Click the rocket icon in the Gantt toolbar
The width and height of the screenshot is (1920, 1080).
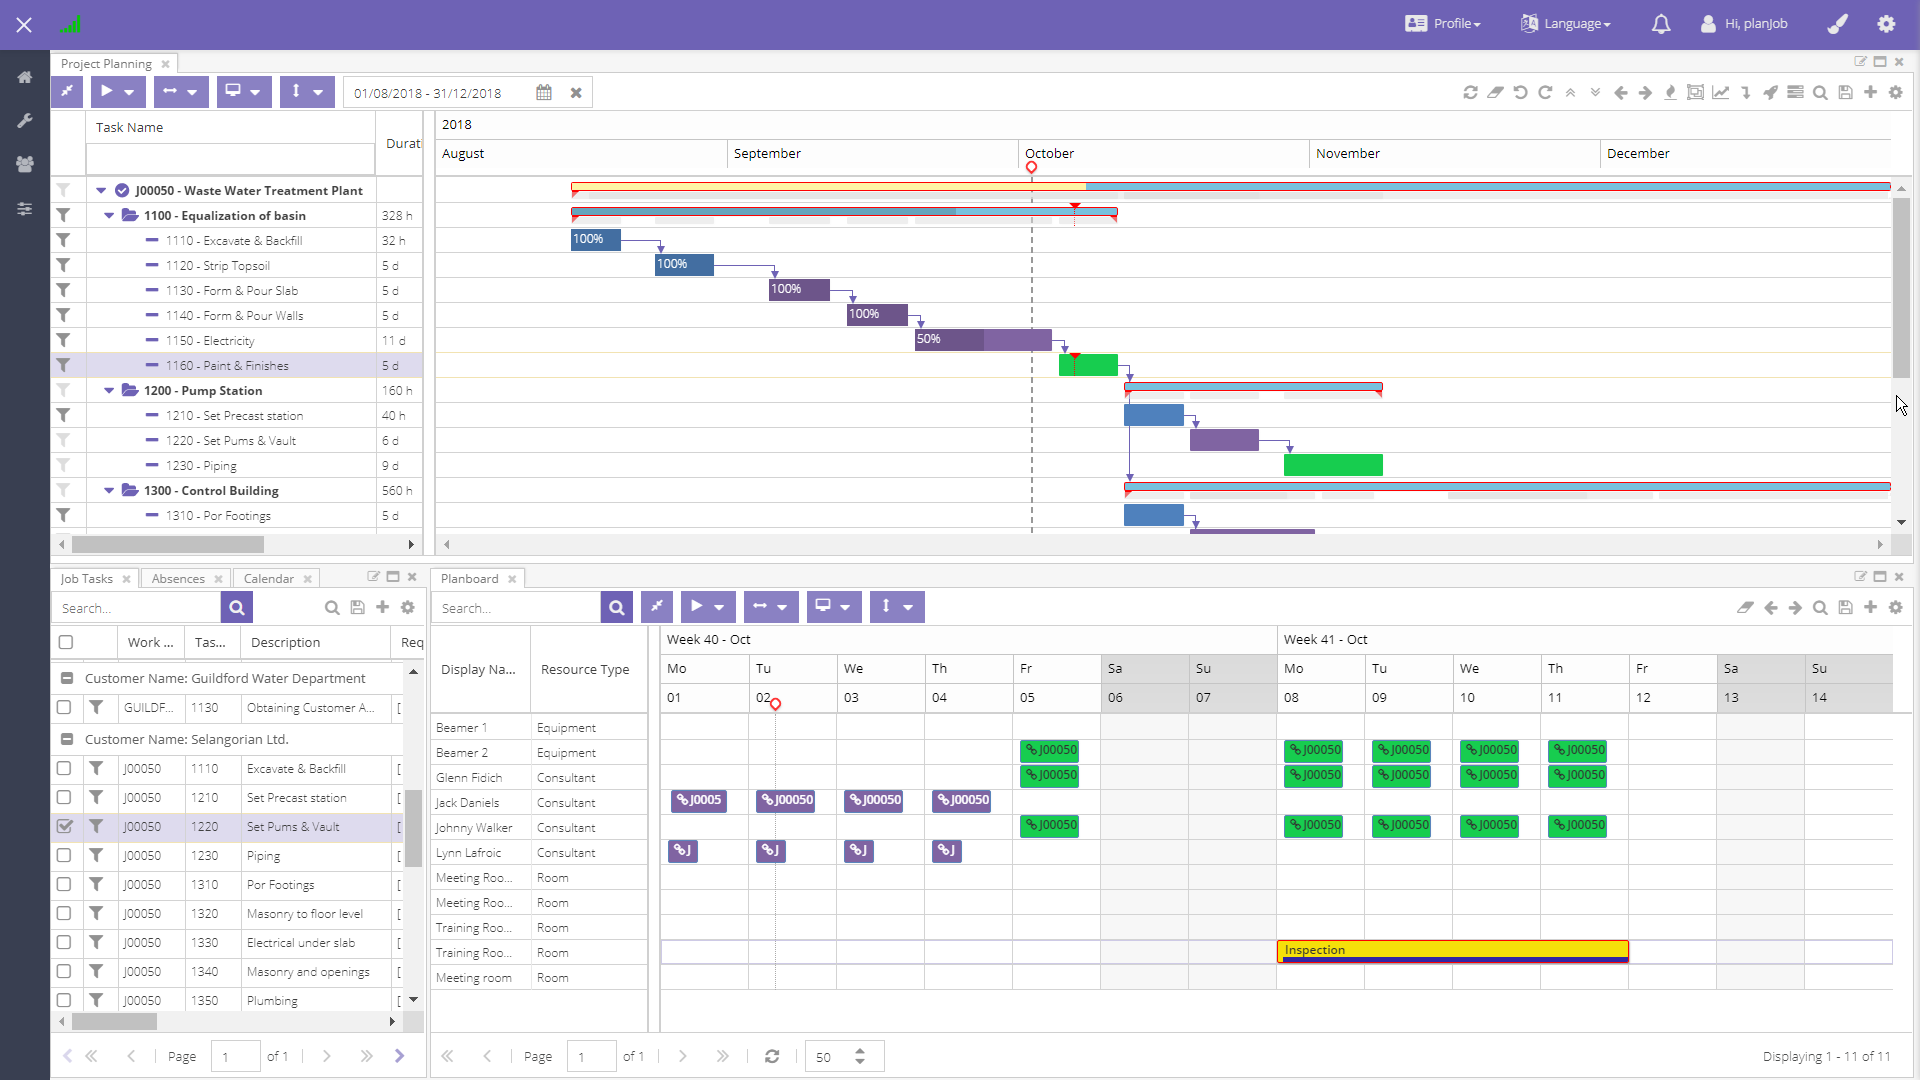1771,92
